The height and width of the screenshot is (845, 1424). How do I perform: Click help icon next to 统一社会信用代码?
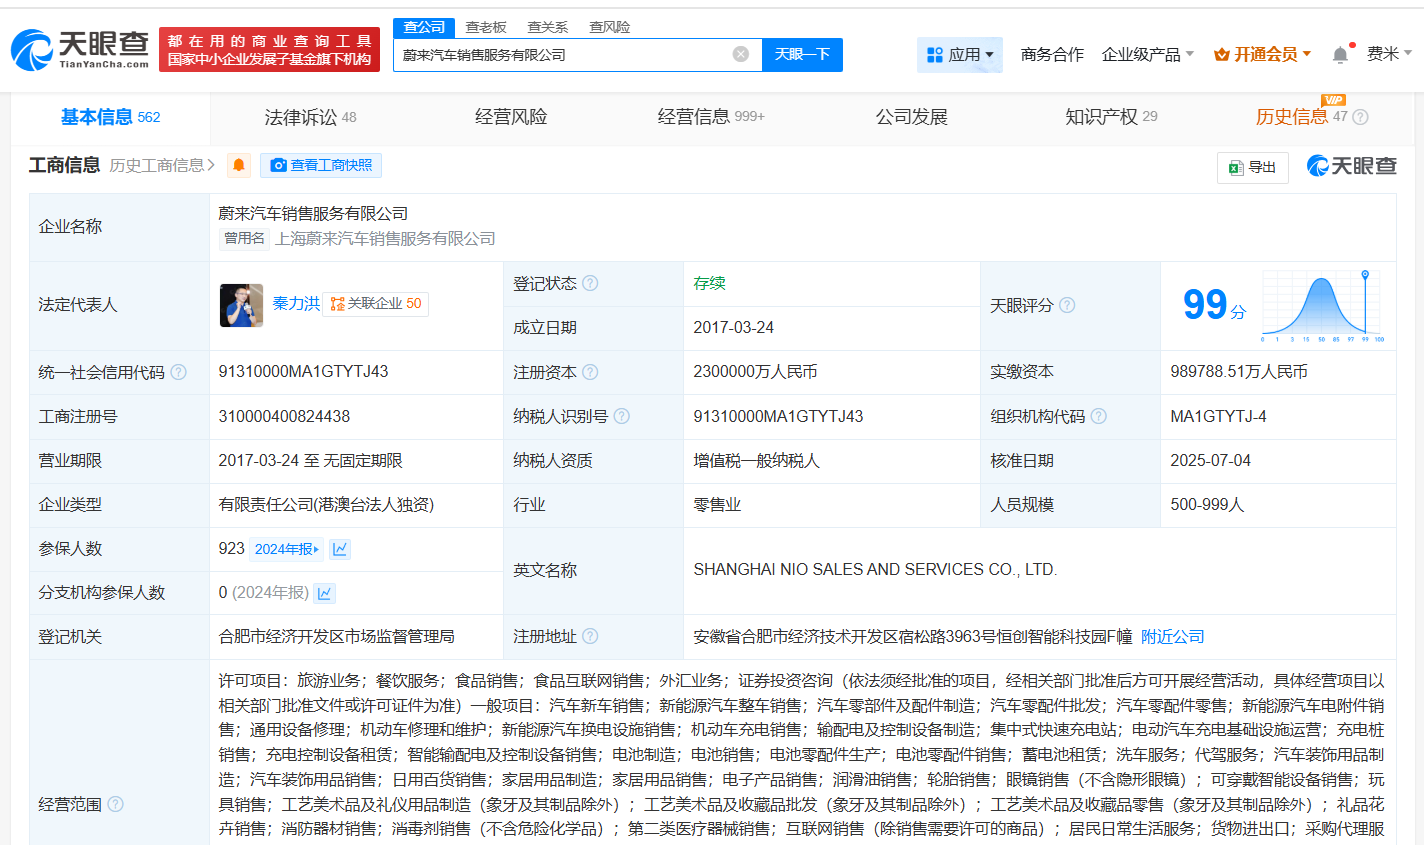click(x=178, y=372)
